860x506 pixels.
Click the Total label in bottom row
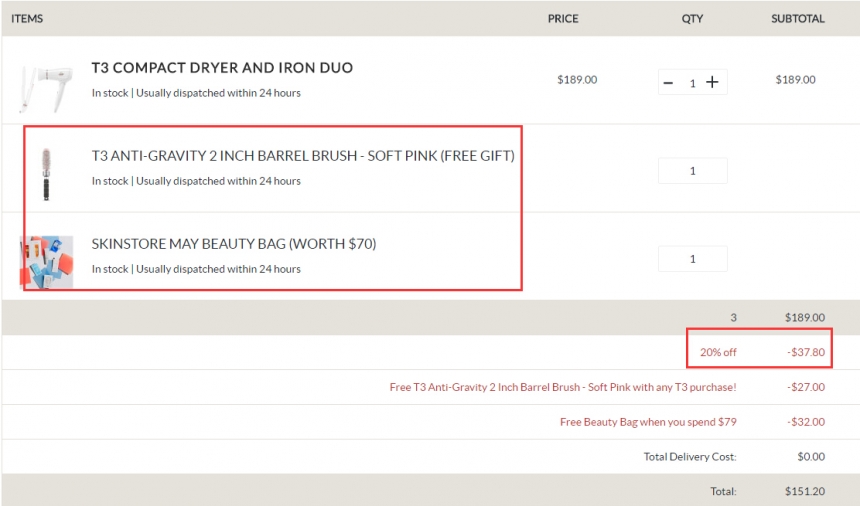(x=723, y=492)
